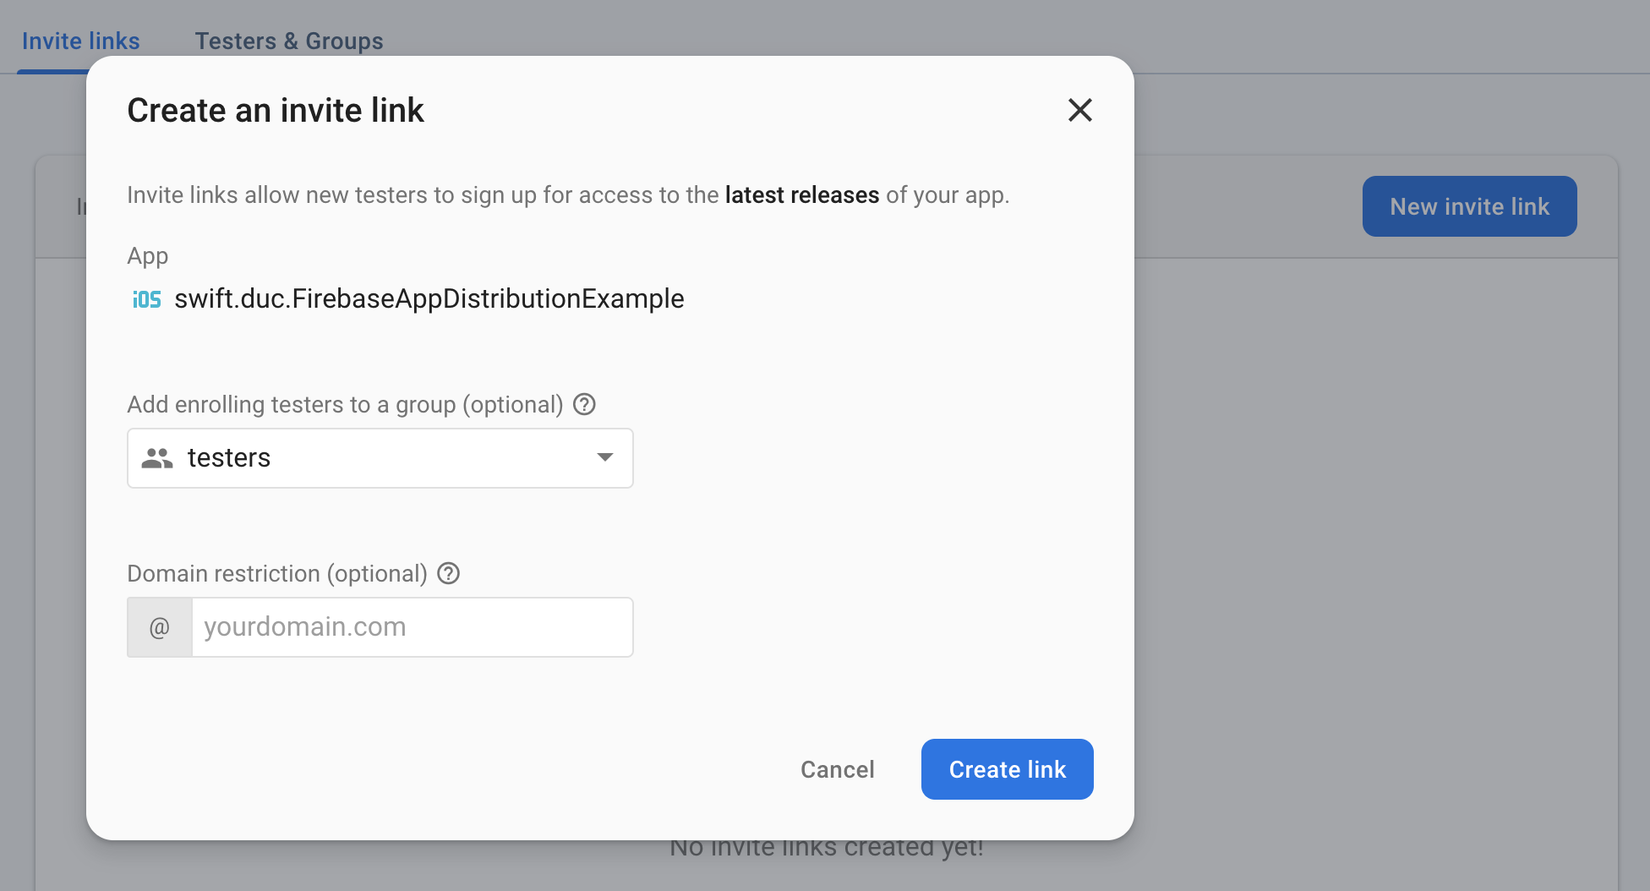Click the "Create an invite link" dialog title
The image size is (1650, 891).
[276, 110]
